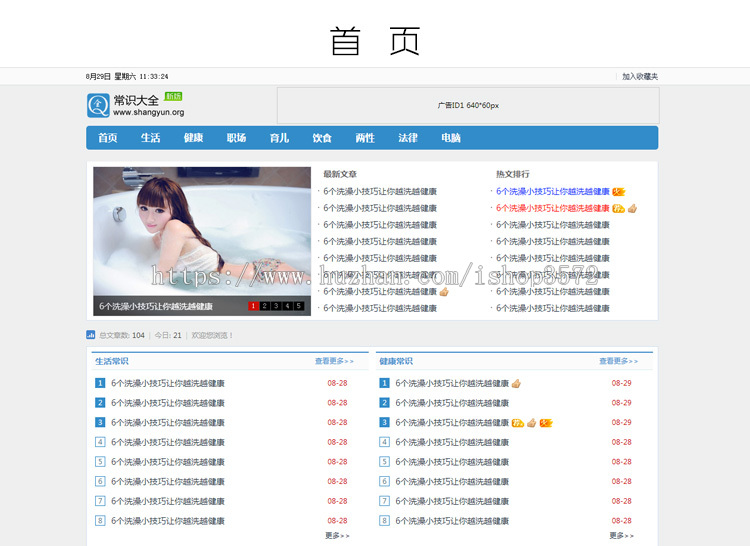Viewport: 750px width, 546px height.
Task: Open the 健康 navigation menu item
Action: coord(193,138)
